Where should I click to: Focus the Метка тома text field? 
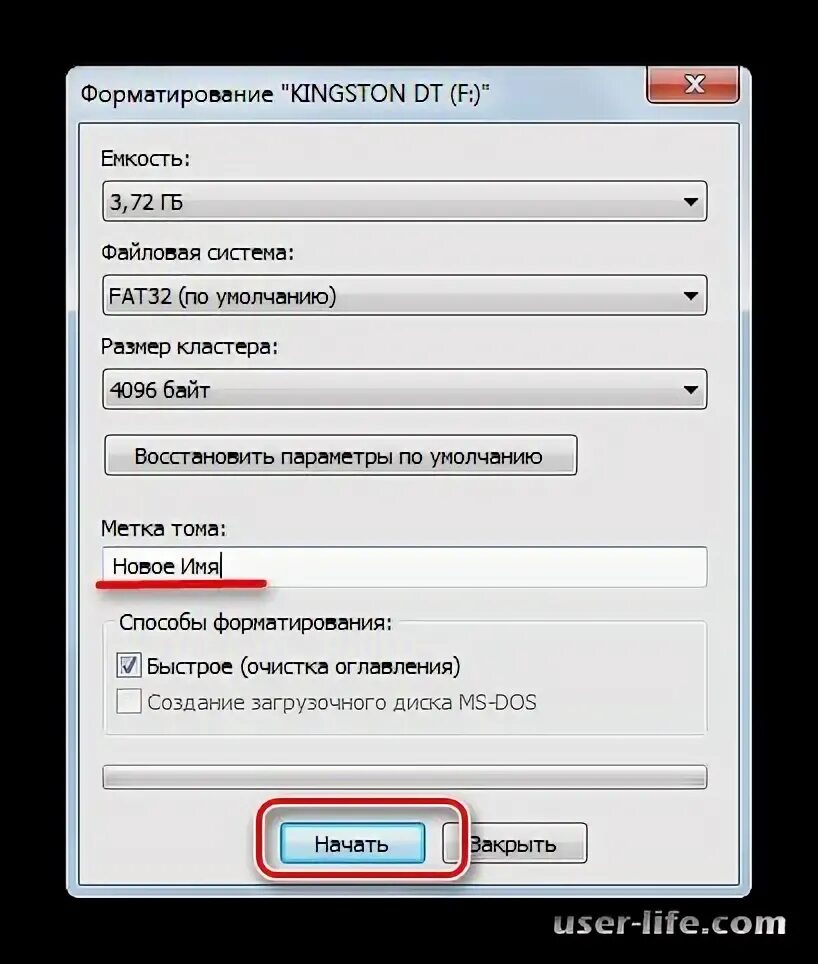[404, 566]
